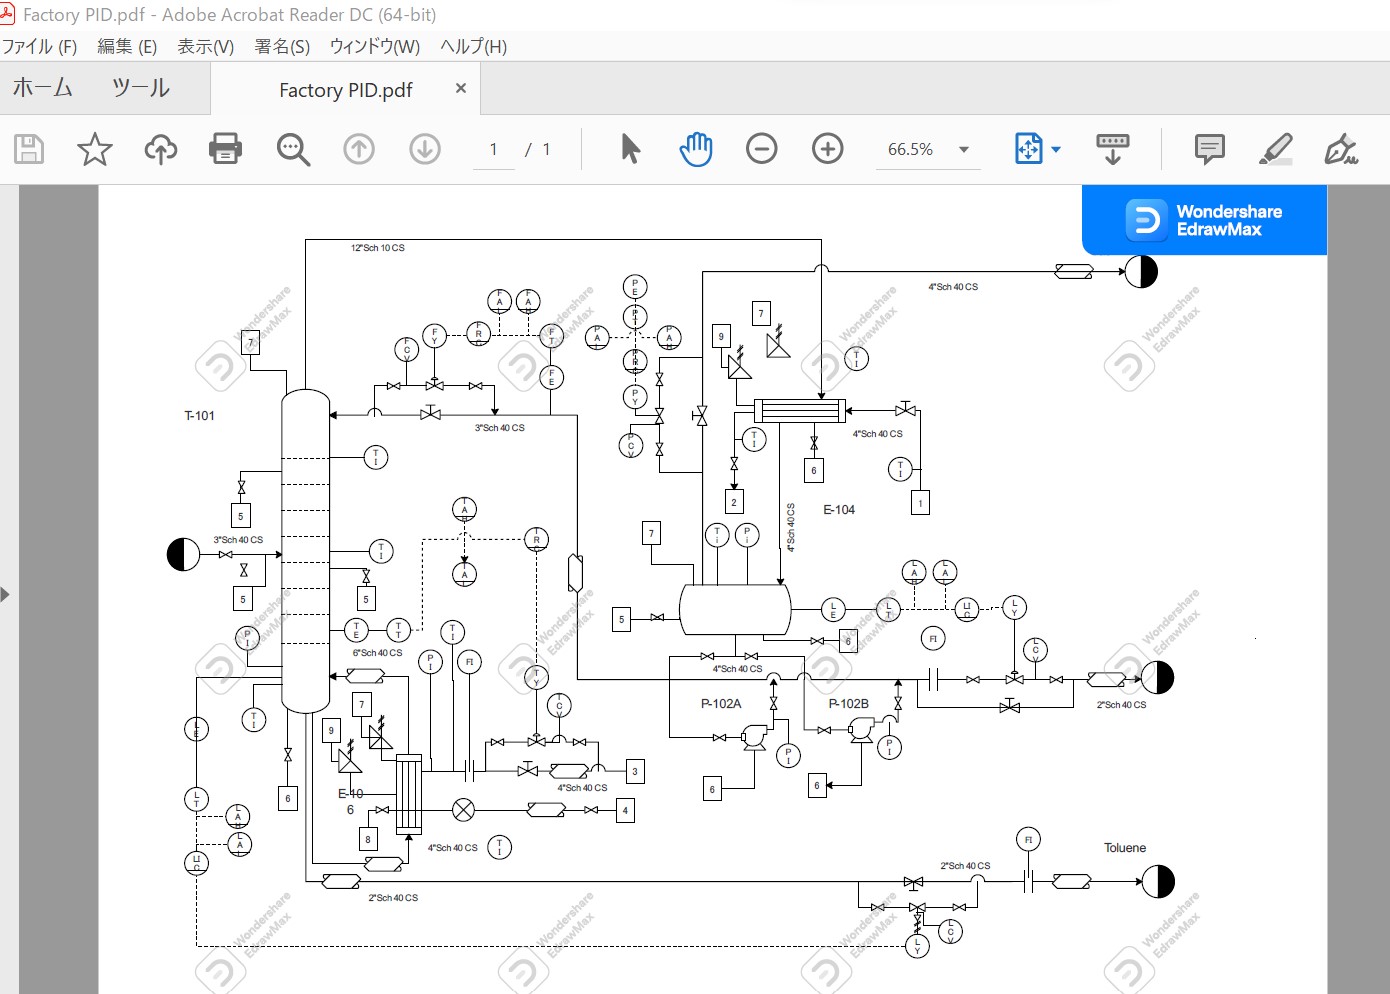Go to next page arrow
This screenshot has height=994, width=1390.
425,149
